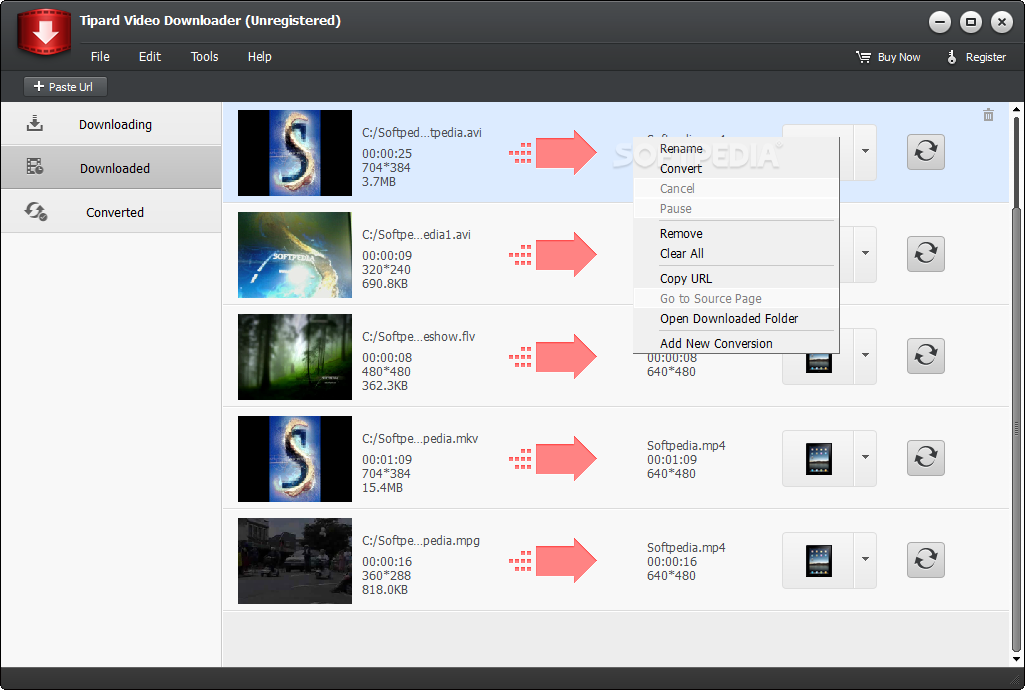Viewport: 1025px width, 690px height.
Task: Choose Clear All in context menu
Action: pyautogui.click(x=736, y=254)
